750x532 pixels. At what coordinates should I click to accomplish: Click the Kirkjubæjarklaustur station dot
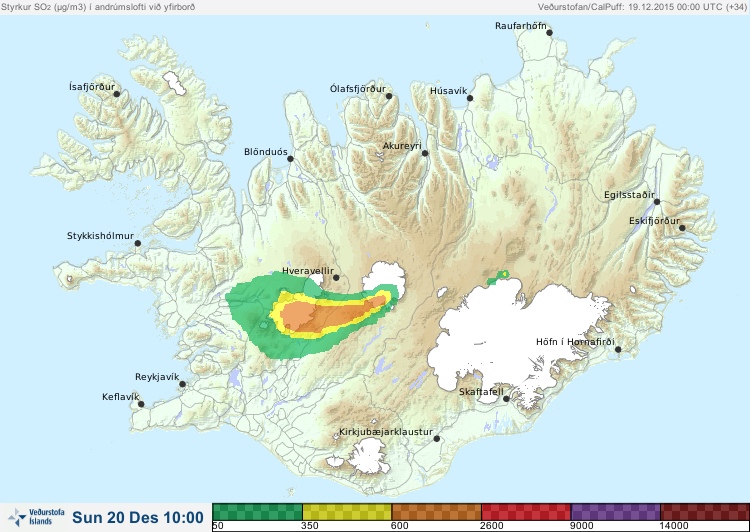[437, 439]
